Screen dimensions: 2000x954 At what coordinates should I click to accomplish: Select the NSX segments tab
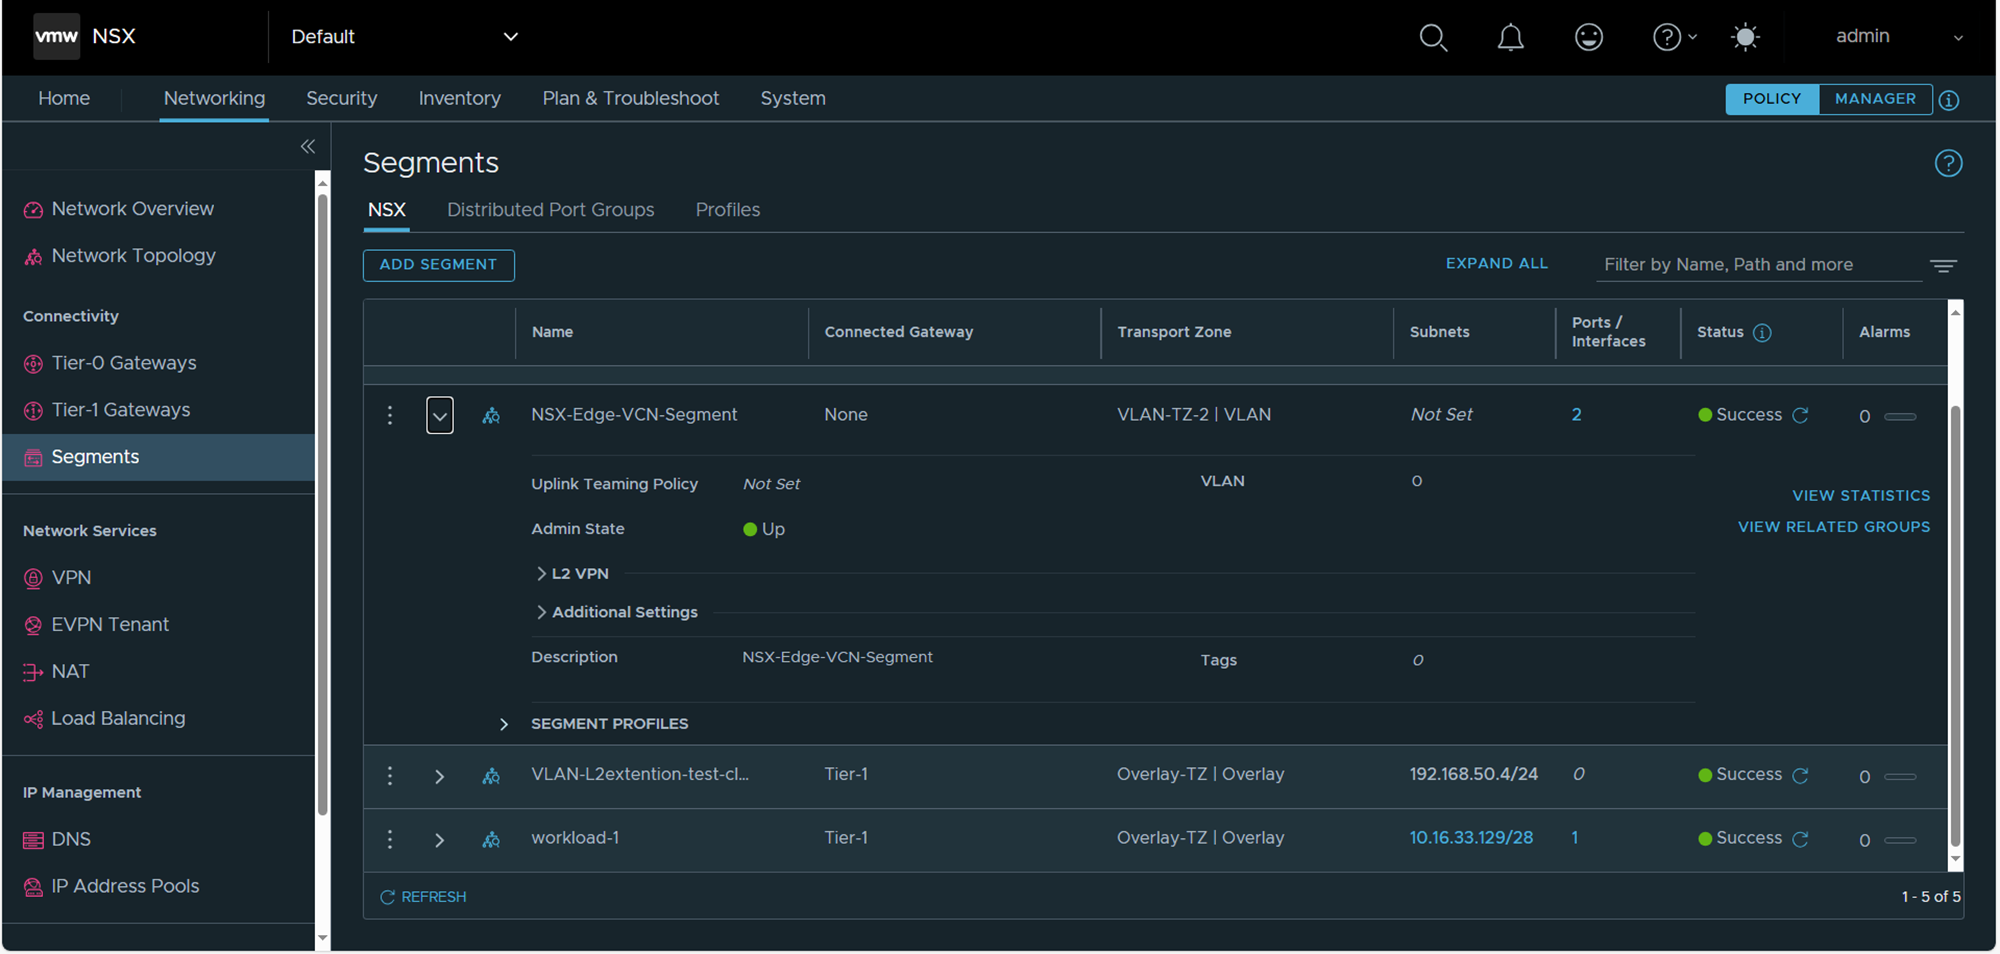point(387,210)
